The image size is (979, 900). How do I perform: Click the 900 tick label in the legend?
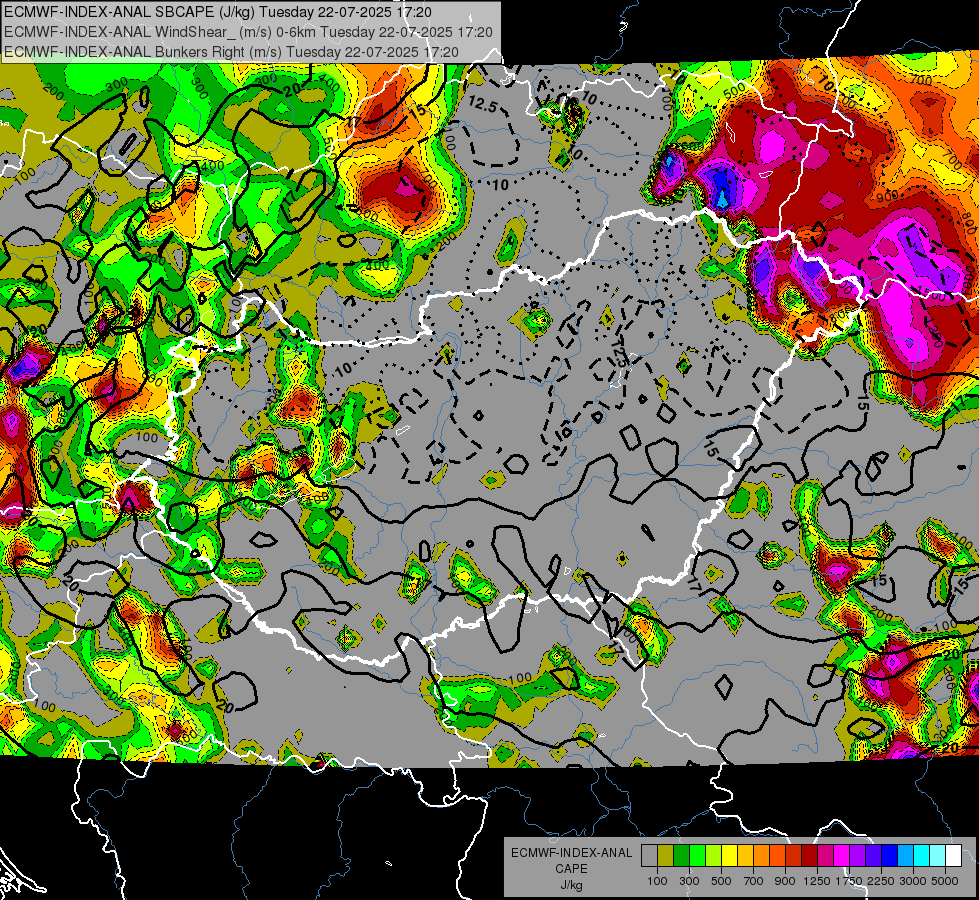point(785,881)
